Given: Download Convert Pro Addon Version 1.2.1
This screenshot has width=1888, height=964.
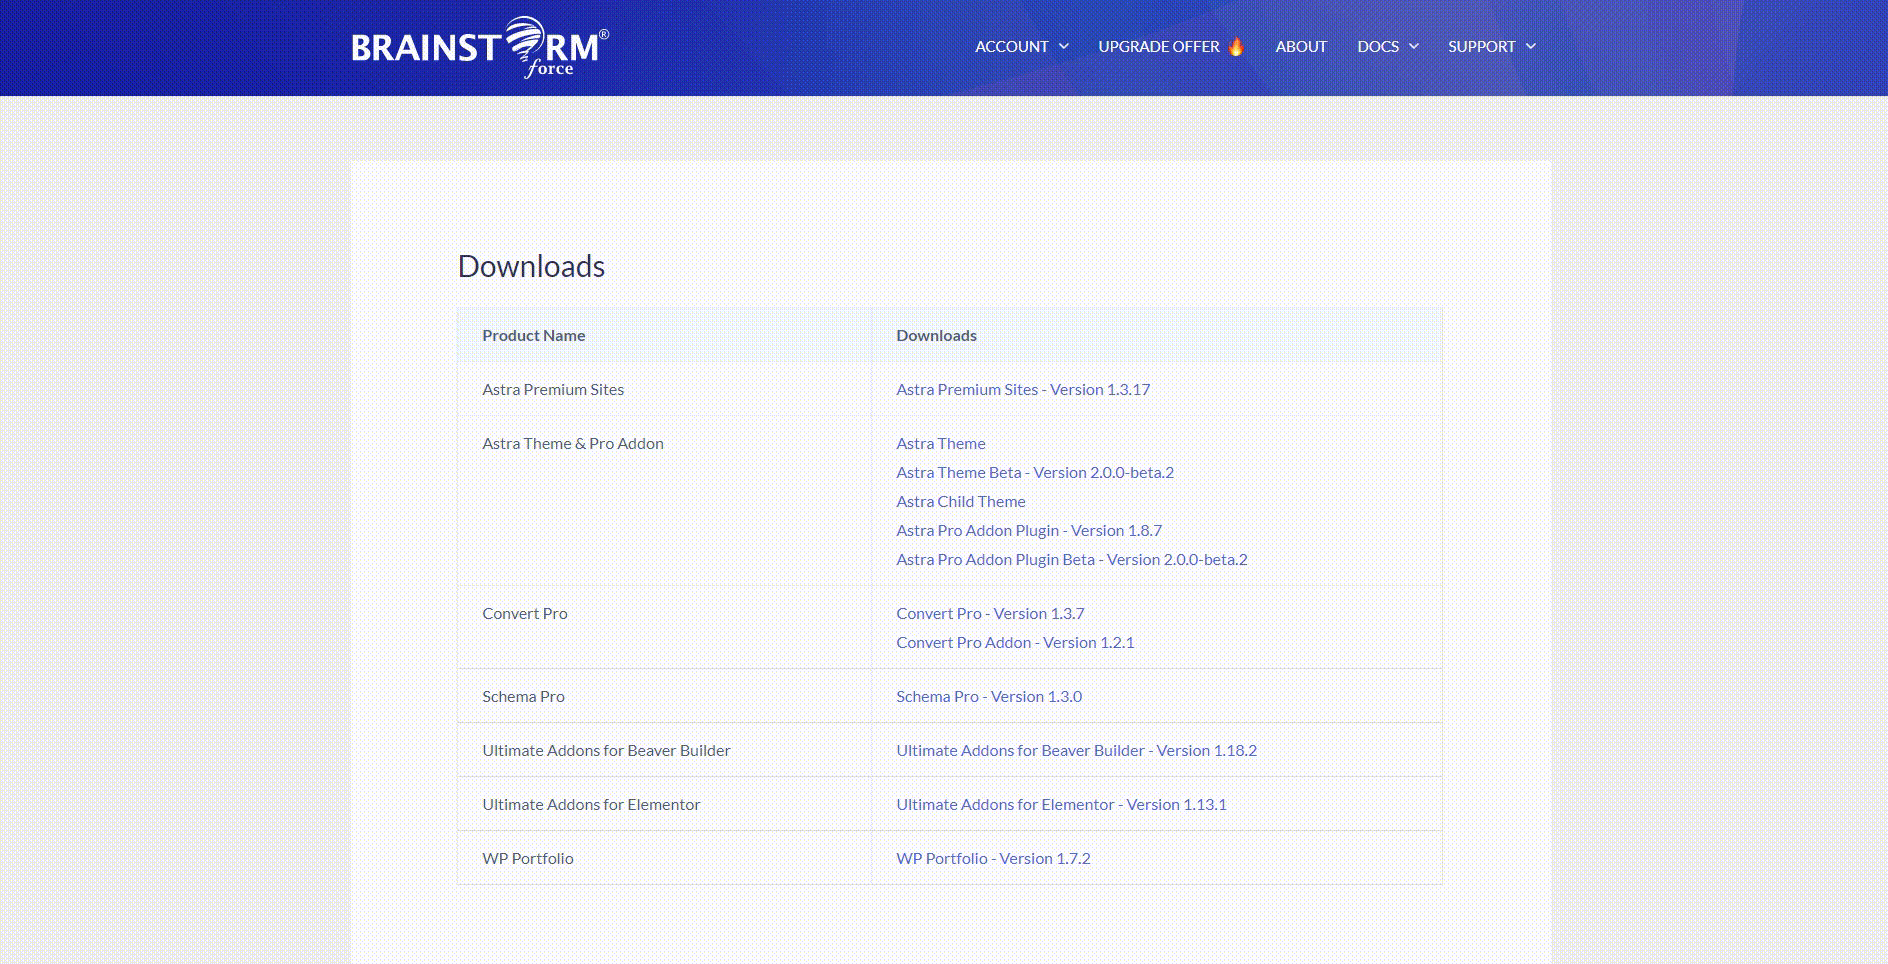Looking at the screenshot, I should pyautogui.click(x=1015, y=642).
